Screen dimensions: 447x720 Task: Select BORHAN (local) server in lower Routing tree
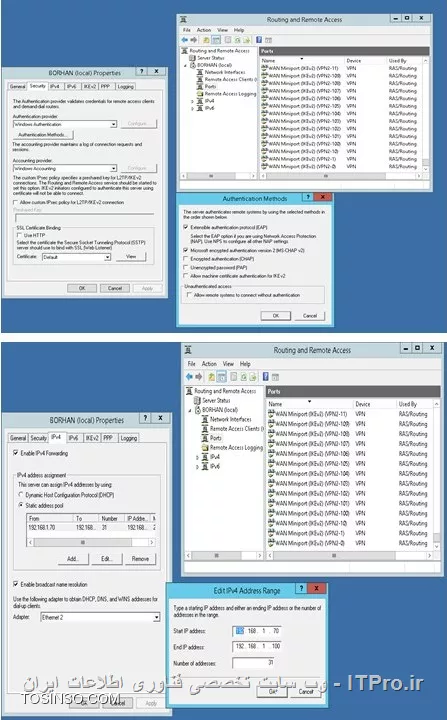pyautogui.click(x=220, y=410)
